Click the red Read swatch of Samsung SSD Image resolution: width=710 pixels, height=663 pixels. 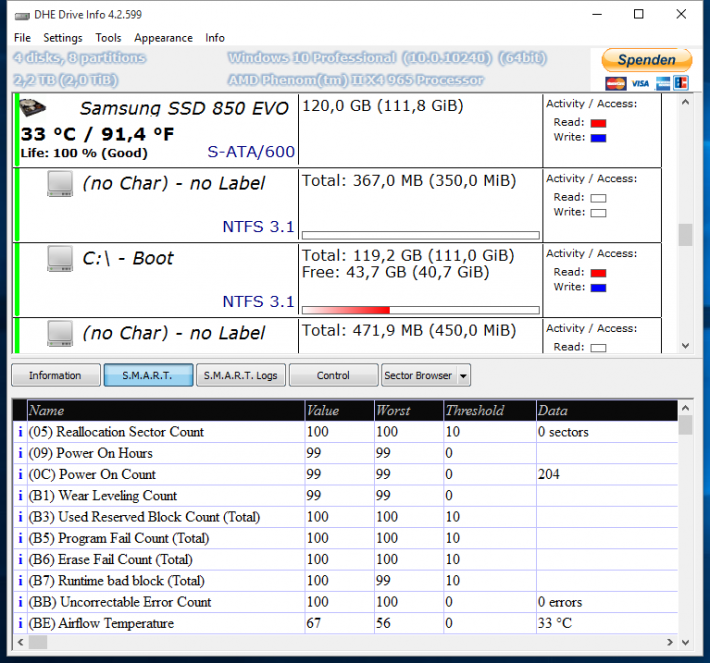(598, 123)
